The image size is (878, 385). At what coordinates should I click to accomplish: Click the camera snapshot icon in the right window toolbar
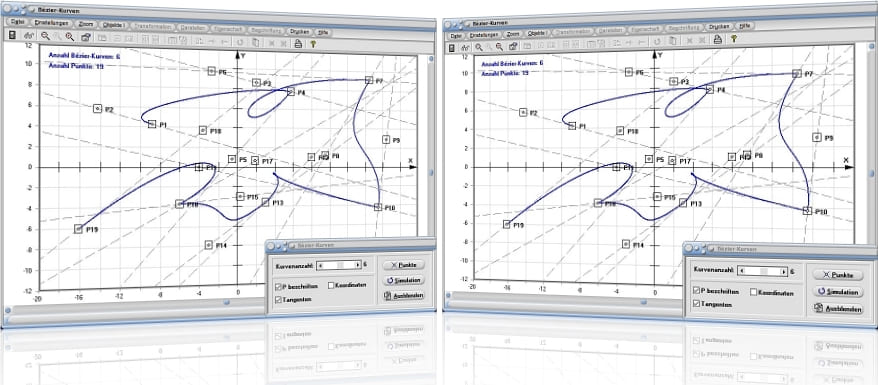coord(513,46)
